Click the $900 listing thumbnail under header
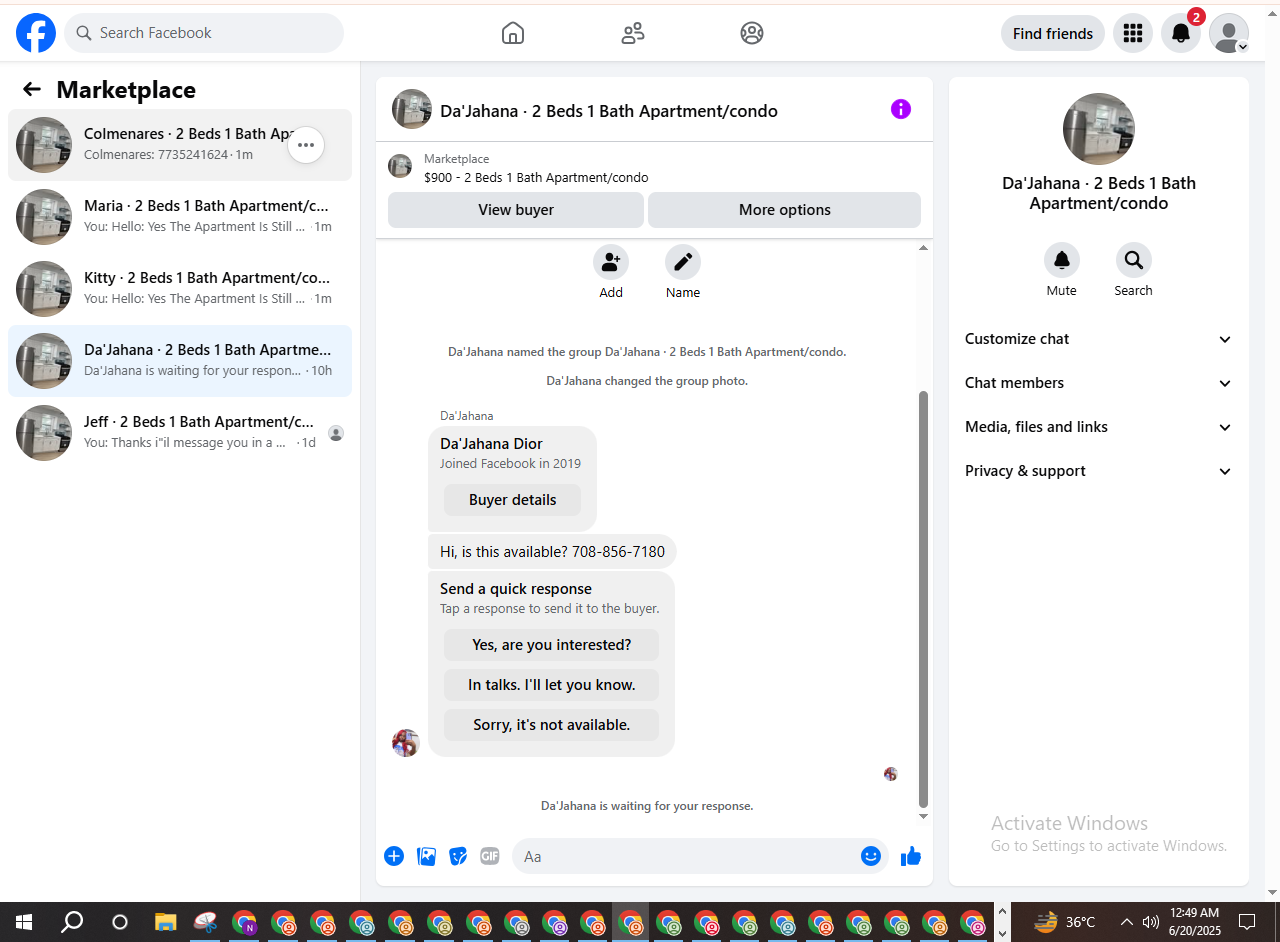This screenshot has width=1280, height=942. tap(400, 167)
